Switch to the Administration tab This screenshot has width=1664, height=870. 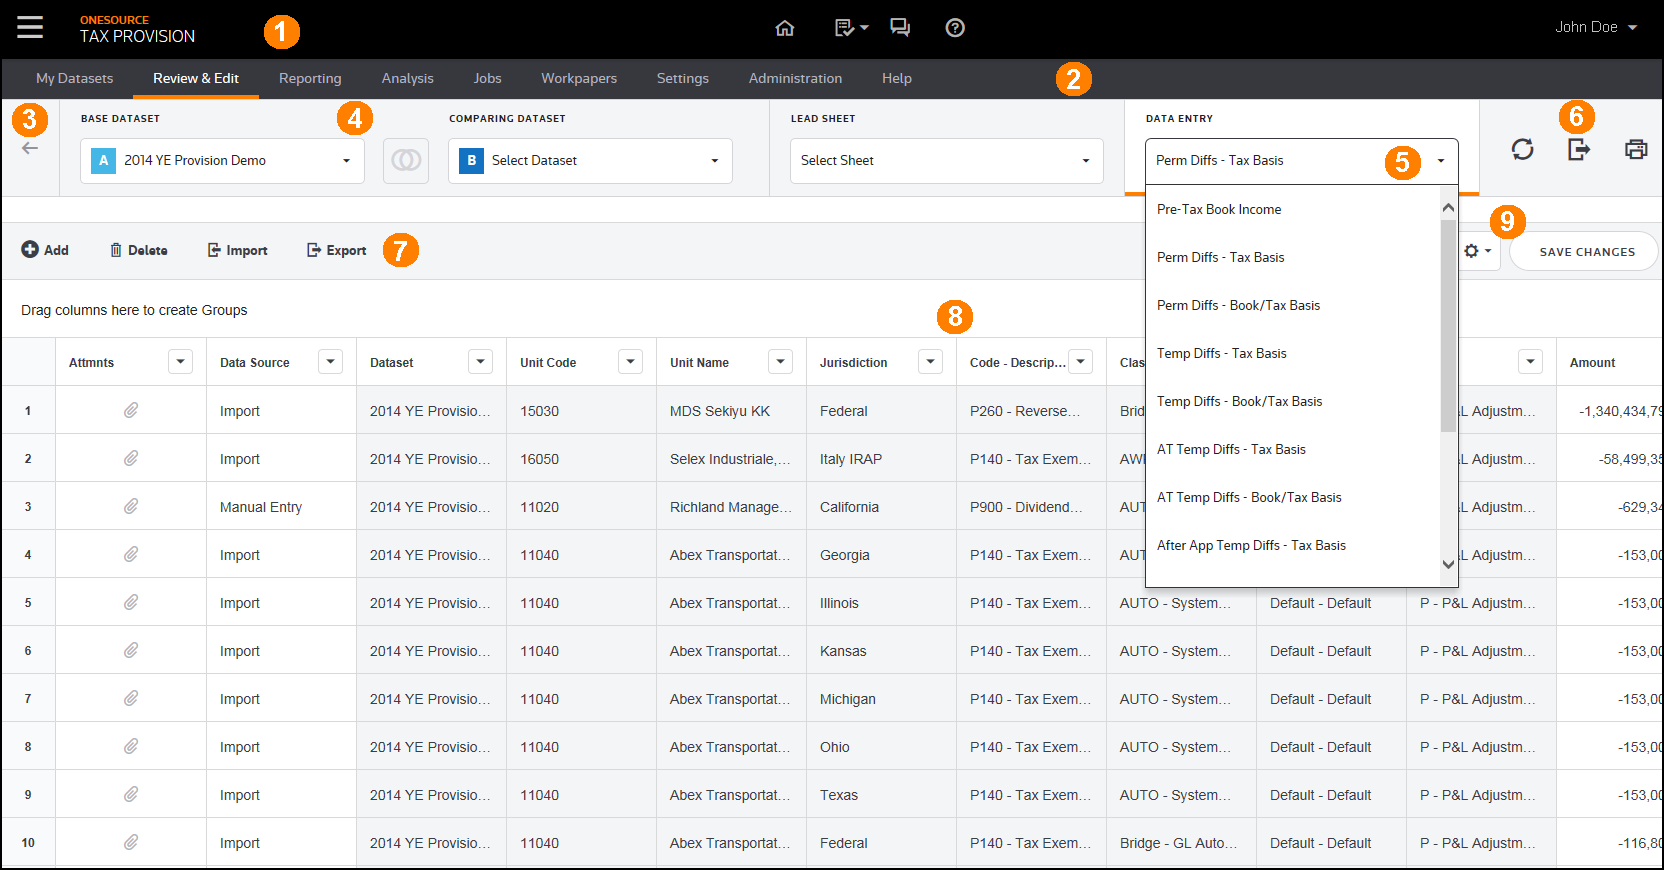coord(795,78)
